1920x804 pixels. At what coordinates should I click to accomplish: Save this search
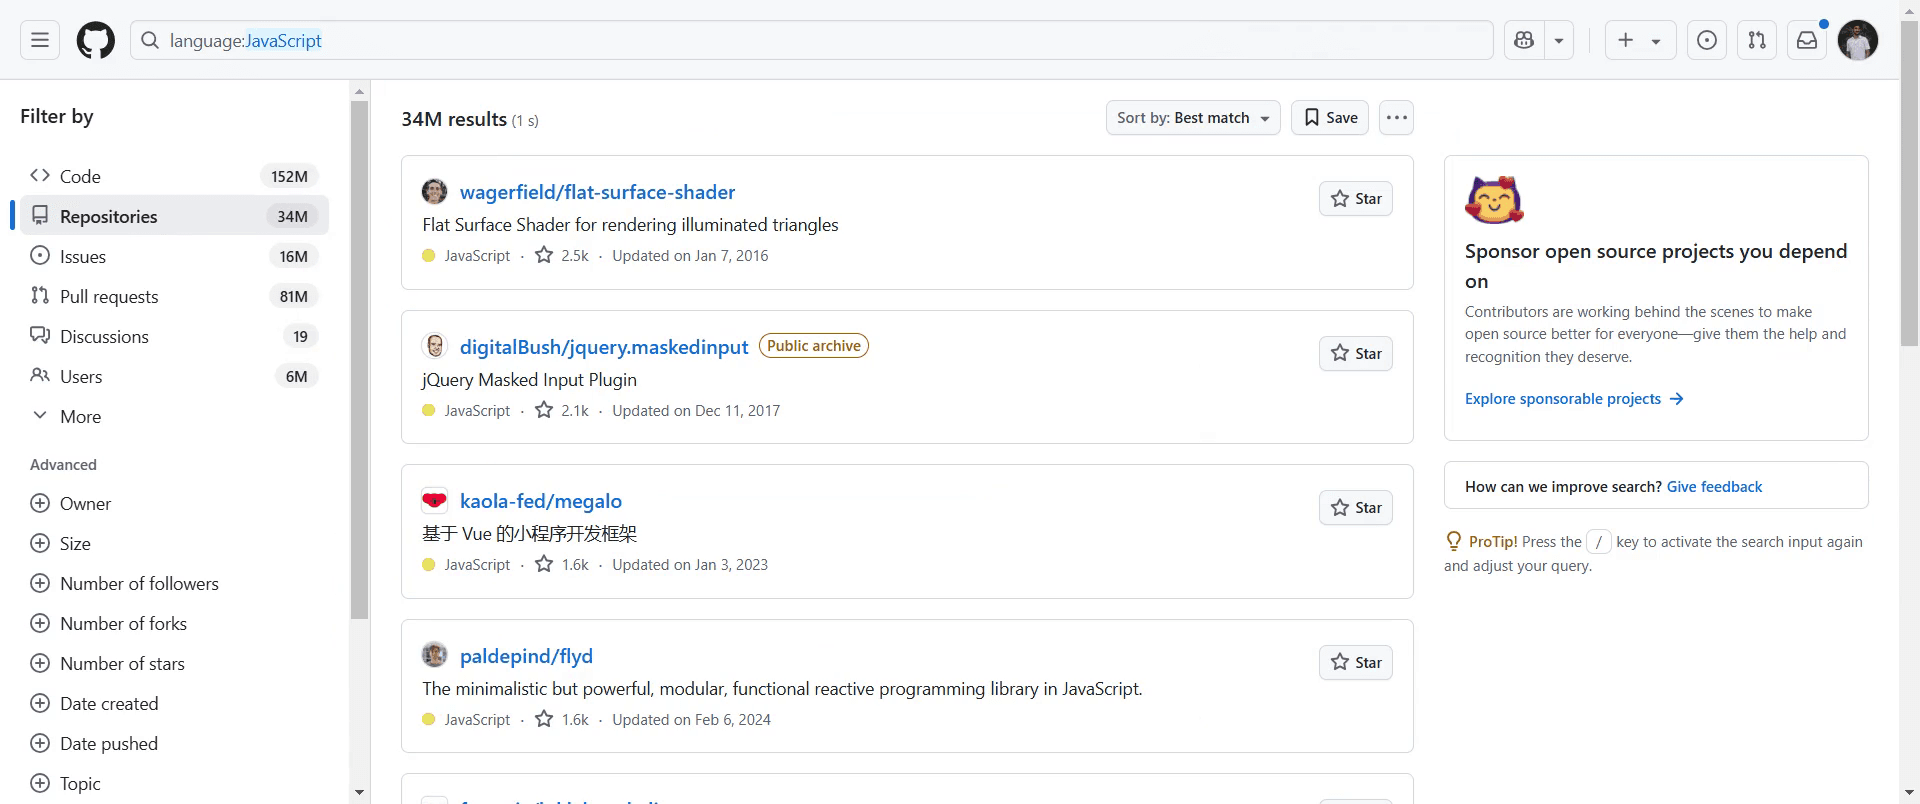(x=1330, y=118)
